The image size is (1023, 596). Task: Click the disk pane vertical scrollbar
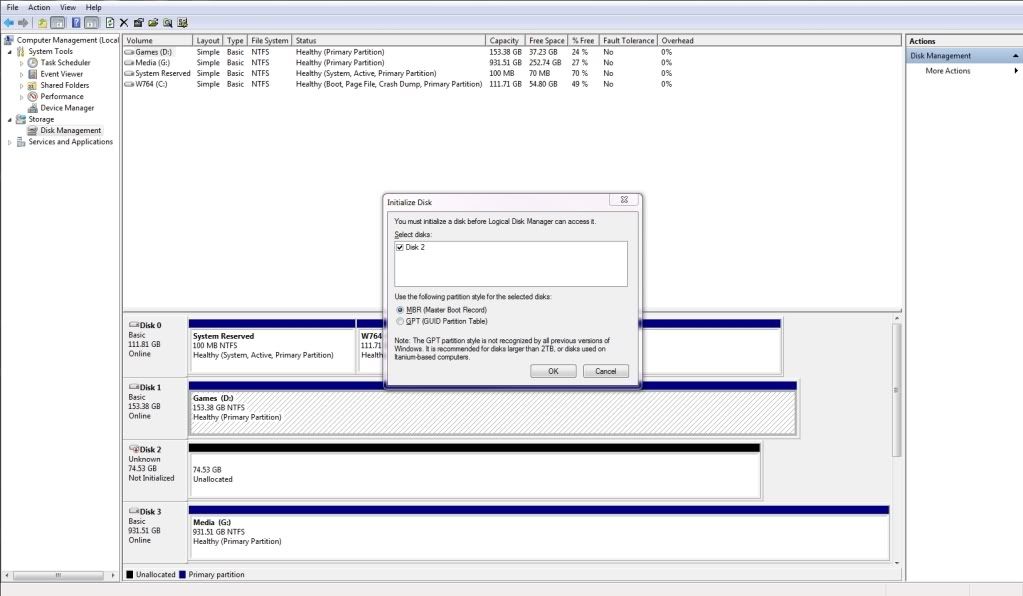[896, 390]
